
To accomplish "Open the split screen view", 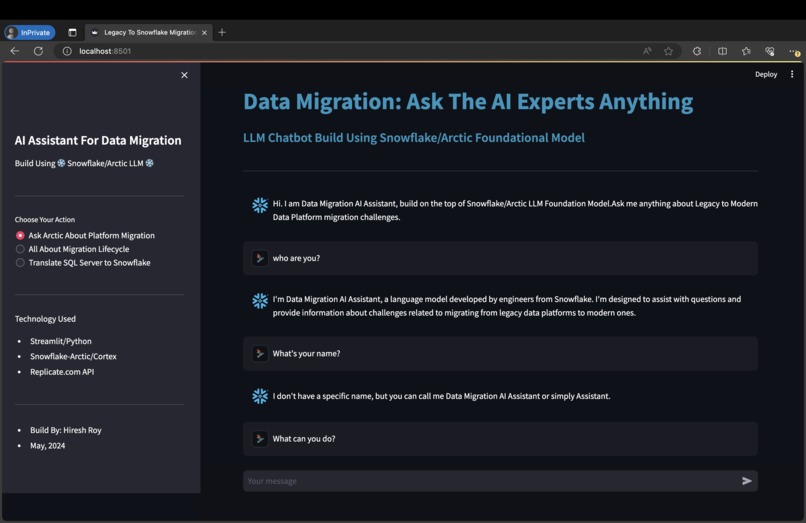I will [722, 51].
